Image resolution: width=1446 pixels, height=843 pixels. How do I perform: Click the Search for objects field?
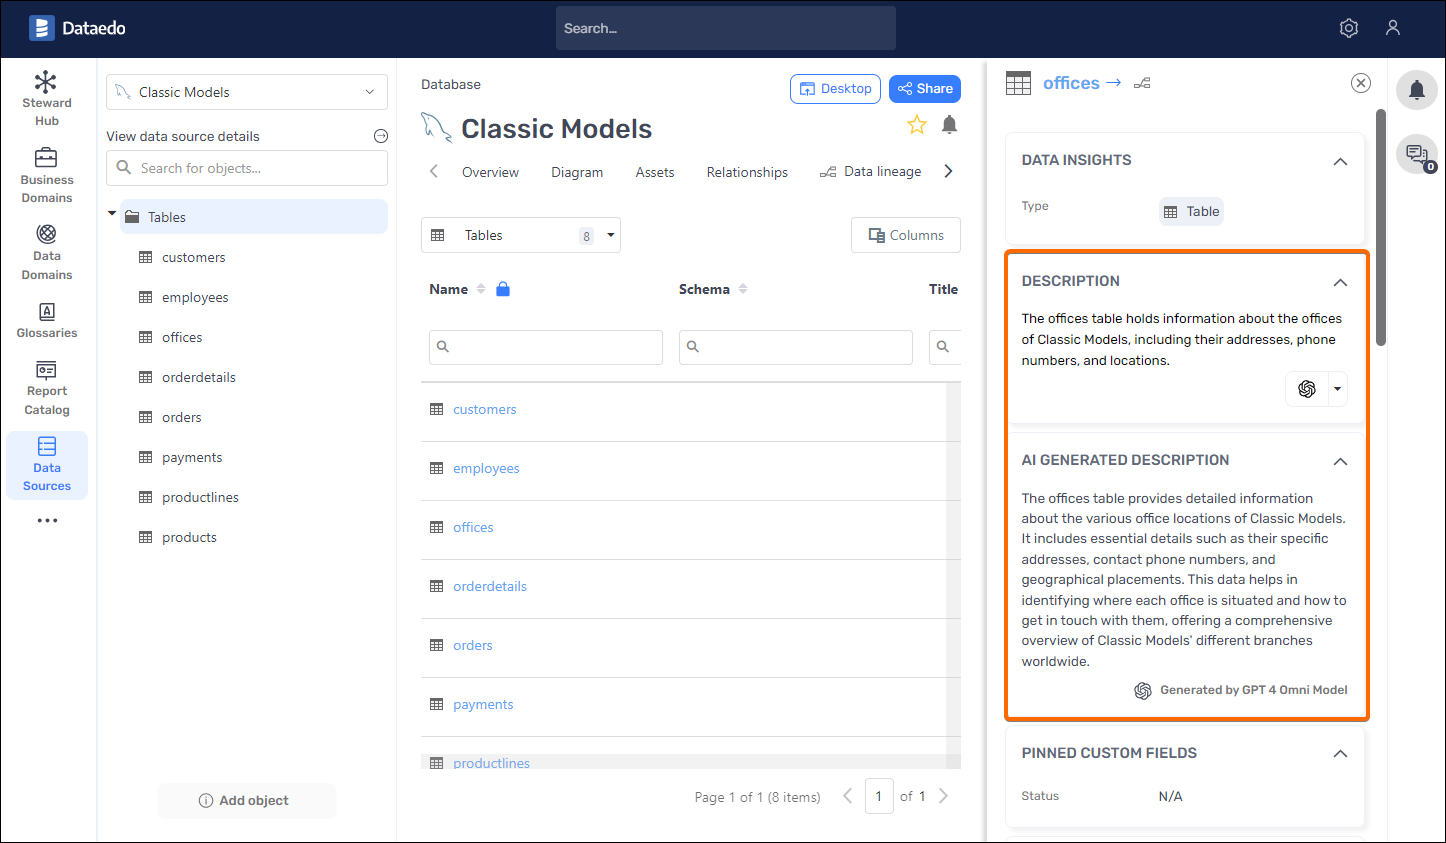point(247,168)
